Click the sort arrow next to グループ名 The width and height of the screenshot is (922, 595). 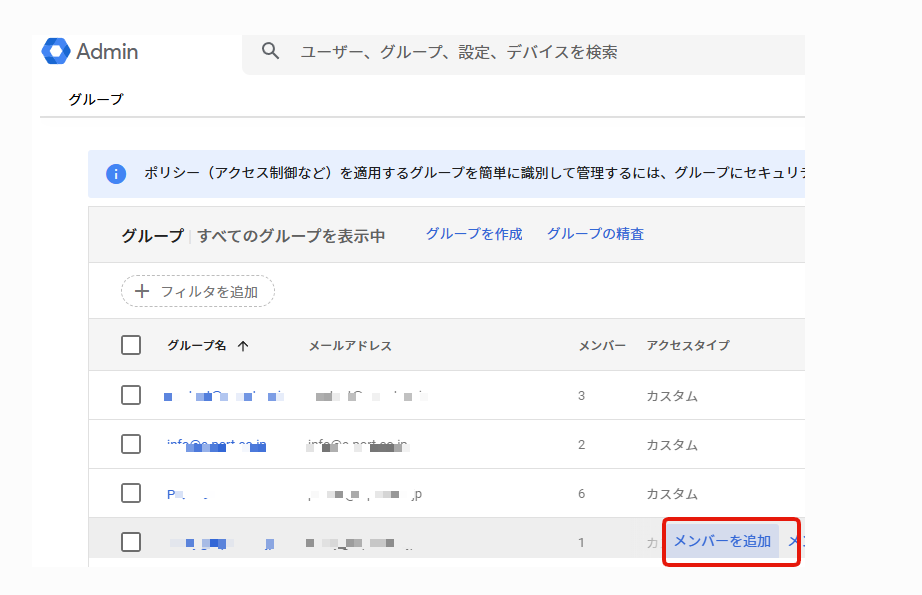pyautogui.click(x=242, y=346)
